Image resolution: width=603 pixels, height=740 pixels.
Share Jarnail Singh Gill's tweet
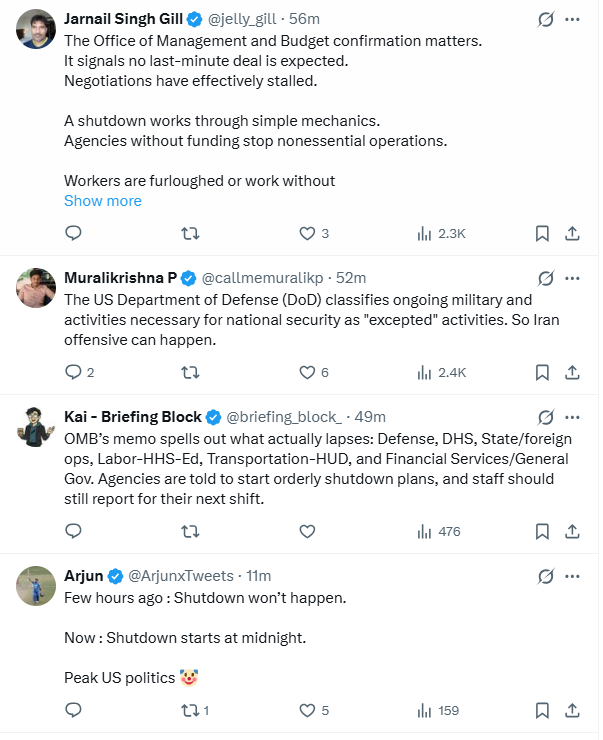click(x=572, y=233)
